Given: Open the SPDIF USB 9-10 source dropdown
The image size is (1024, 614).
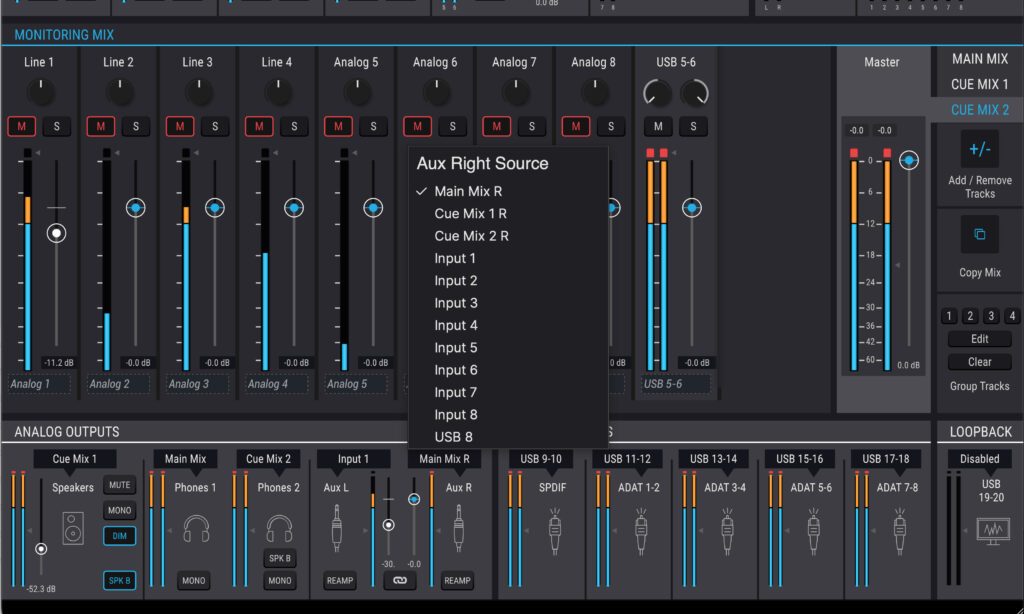Looking at the screenshot, I should pyautogui.click(x=541, y=459).
